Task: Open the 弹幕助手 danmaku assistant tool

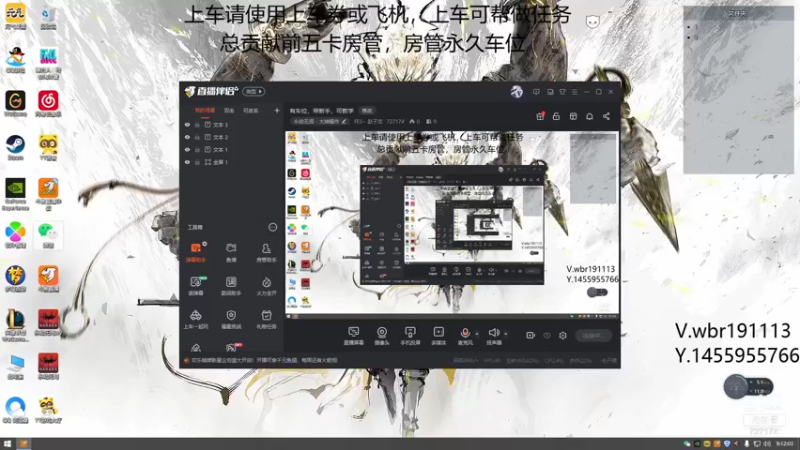Action: click(196, 253)
